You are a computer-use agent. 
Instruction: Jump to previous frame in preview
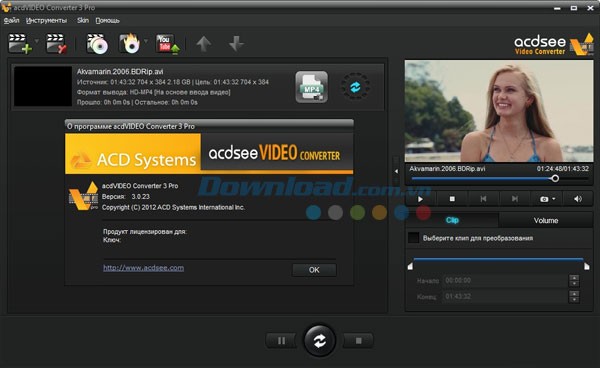coord(483,199)
